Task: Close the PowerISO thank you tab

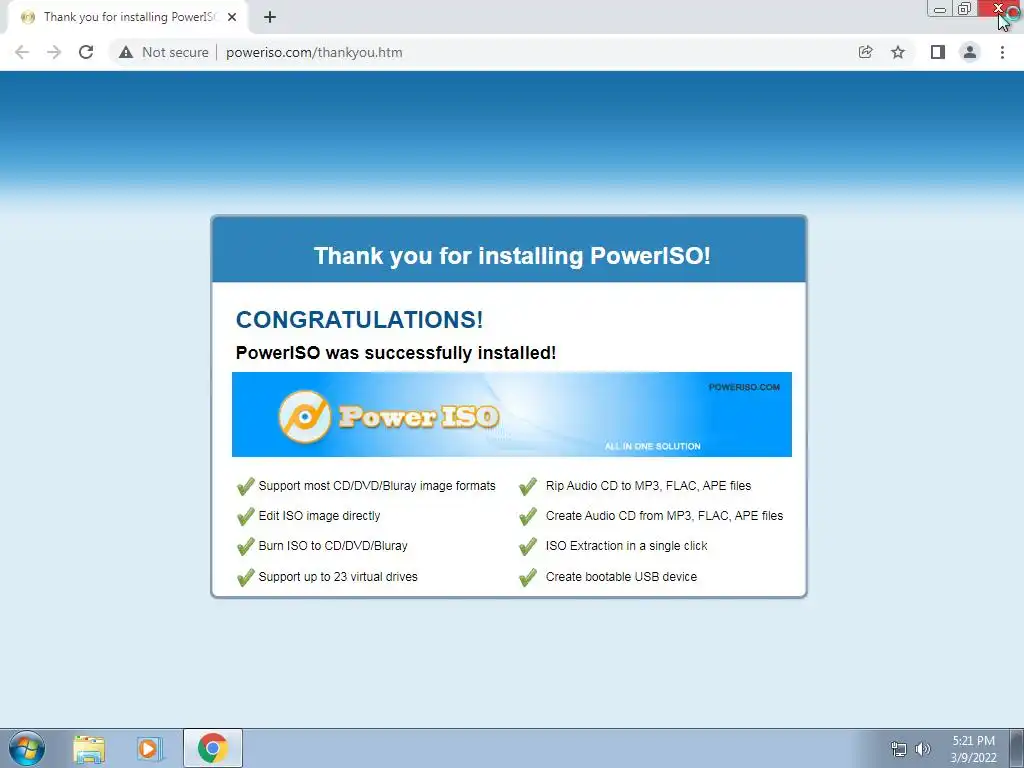Action: click(x=232, y=17)
